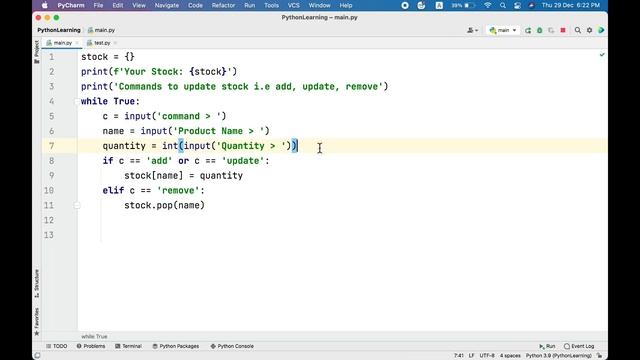The width and height of the screenshot is (640, 360).
Task: Open the Python Console tool window
Action: pyautogui.click(x=232, y=346)
